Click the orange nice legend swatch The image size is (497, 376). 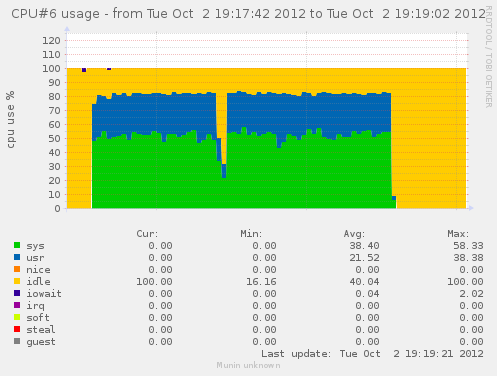tap(17, 269)
